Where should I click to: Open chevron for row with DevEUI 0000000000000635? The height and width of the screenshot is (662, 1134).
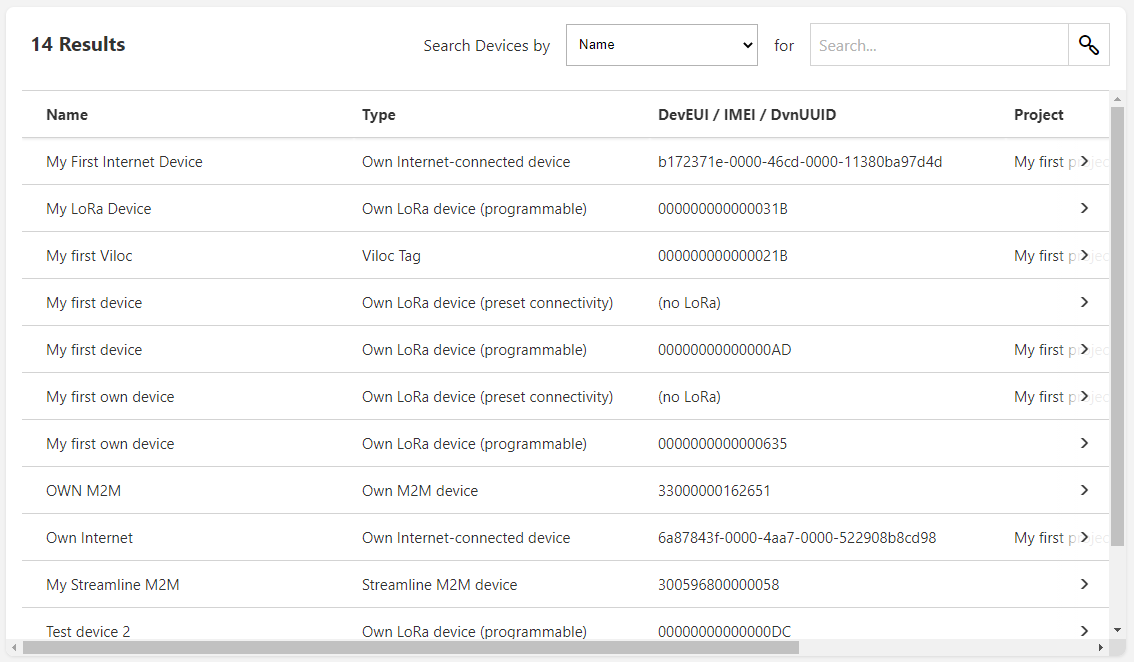click(1084, 444)
